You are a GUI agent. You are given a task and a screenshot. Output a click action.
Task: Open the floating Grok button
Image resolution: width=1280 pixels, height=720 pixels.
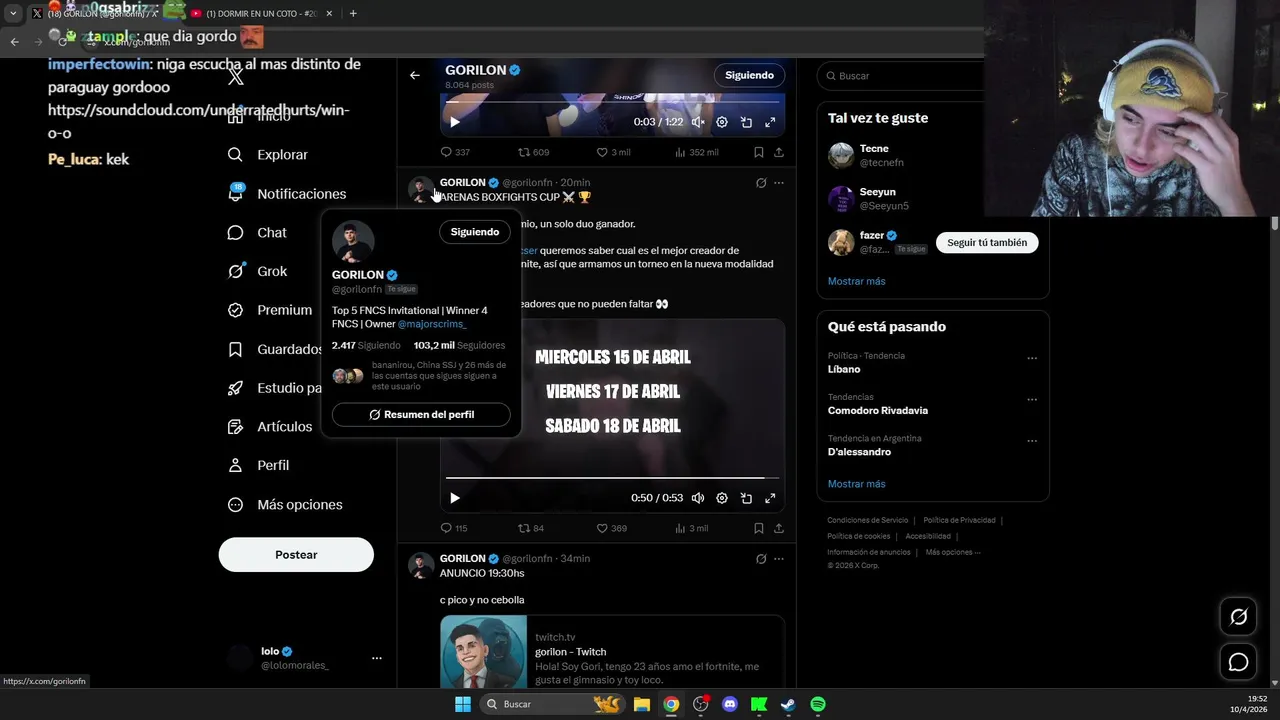click(1238, 617)
